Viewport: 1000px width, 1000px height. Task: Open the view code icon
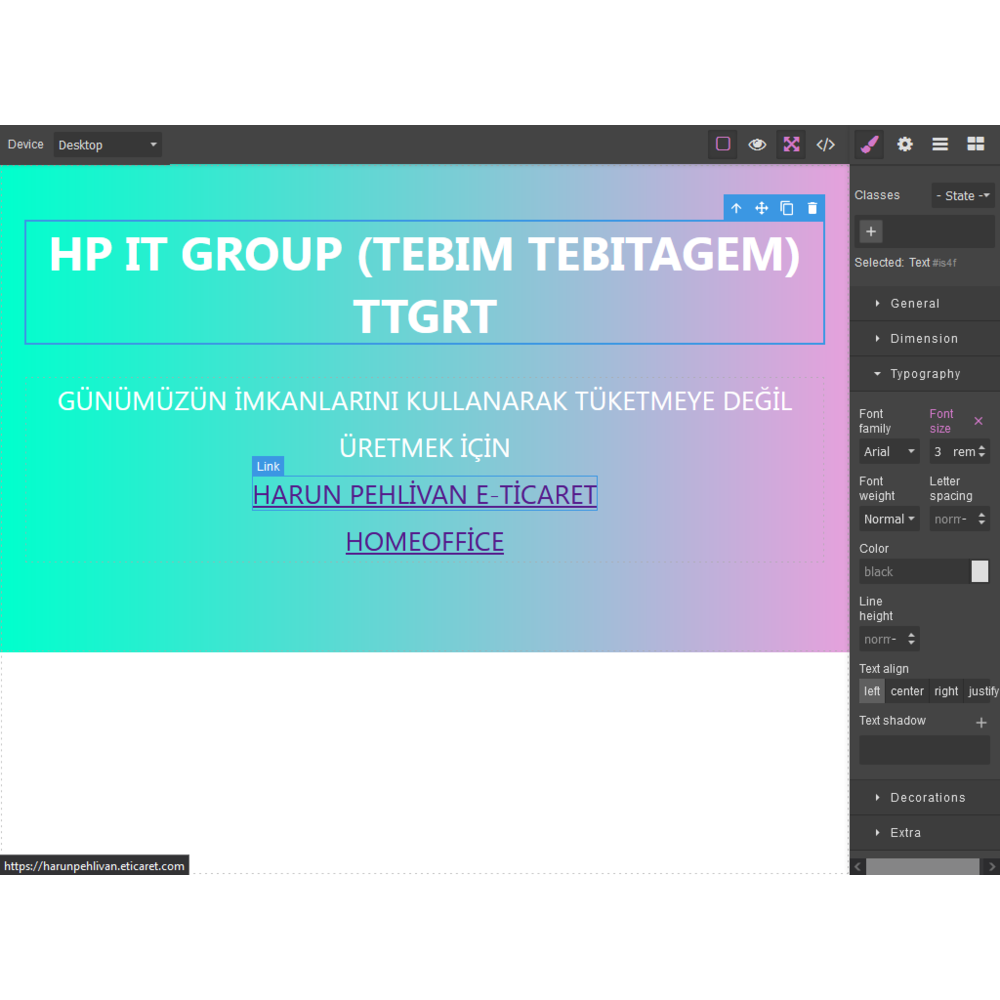pos(825,144)
